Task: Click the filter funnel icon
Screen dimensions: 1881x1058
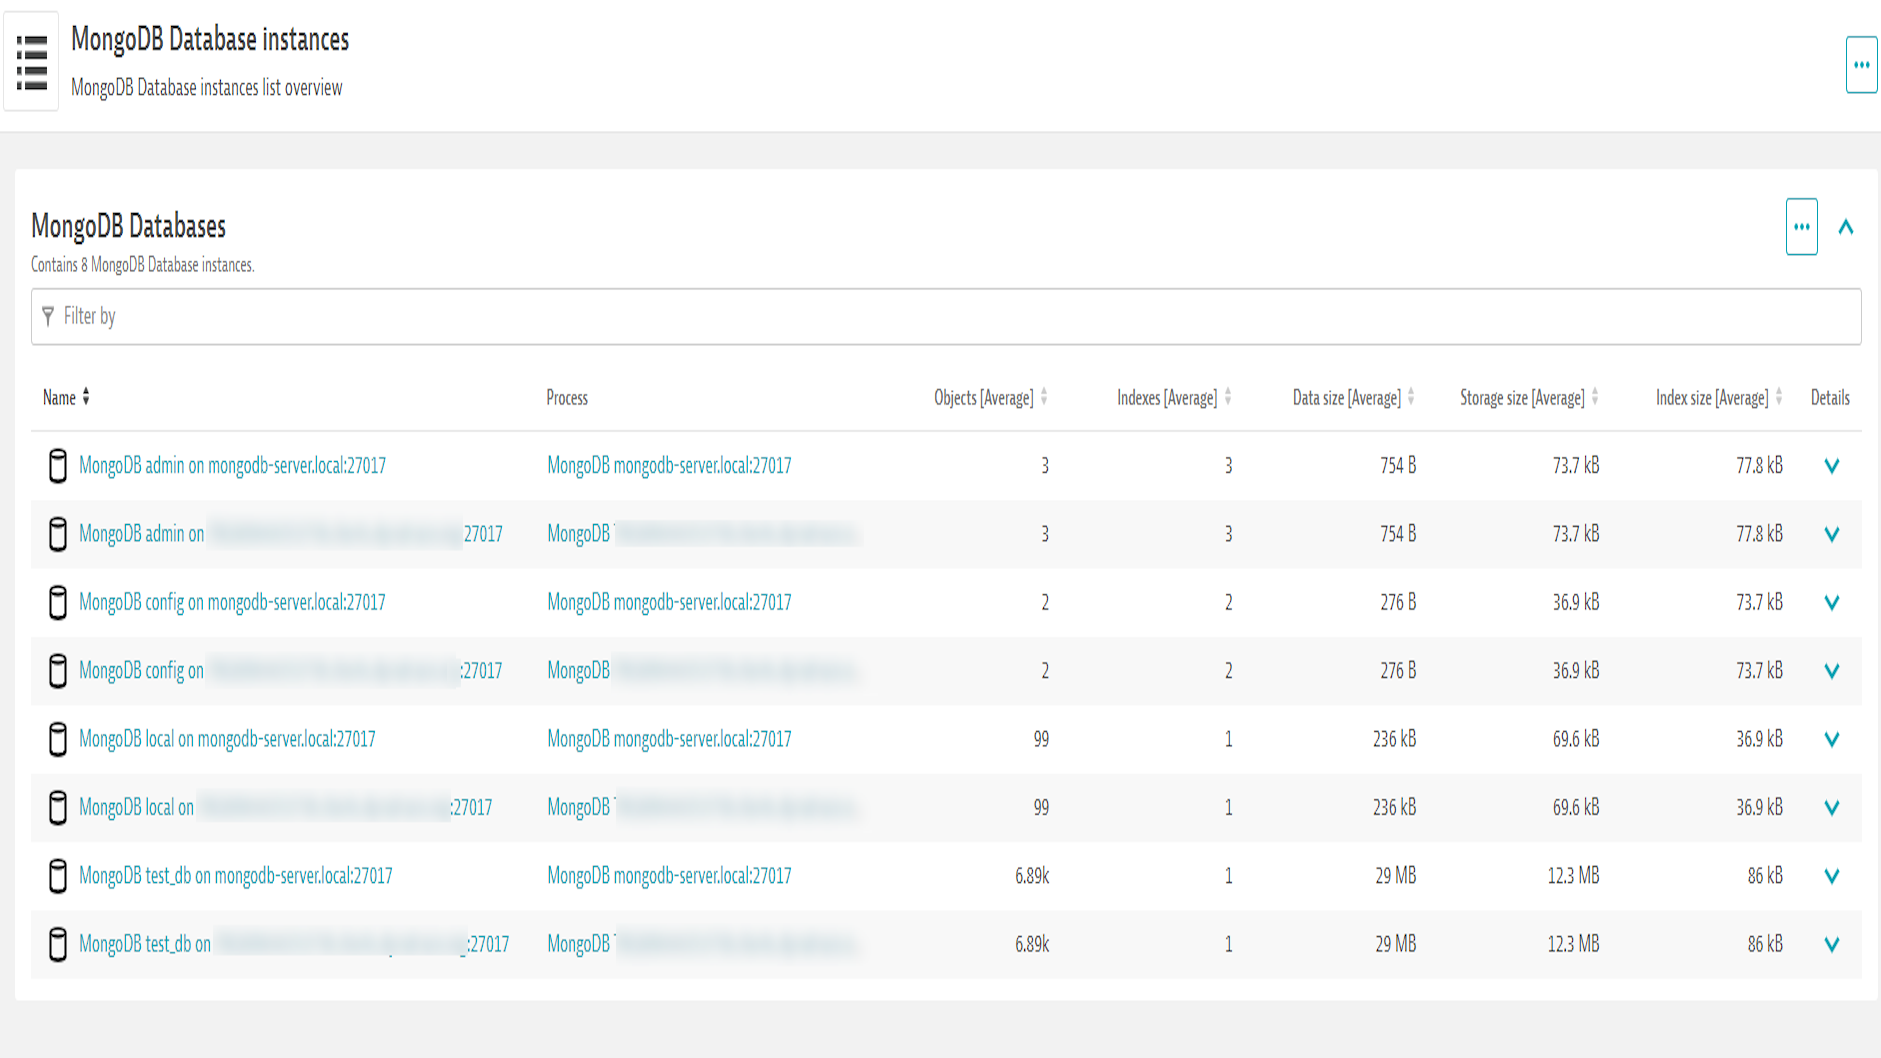Action: (x=48, y=316)
